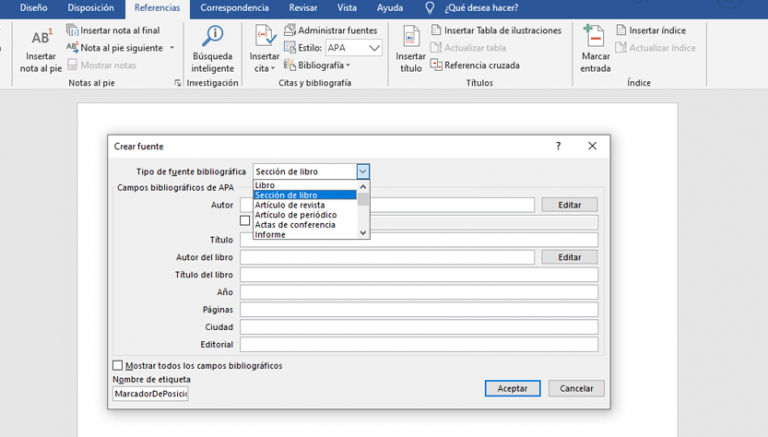This screenshot has height=437, width=768.
Task: Click Insertar Tabla de ilustraciones
Action: pyautogui.click(x=495, y=31)
